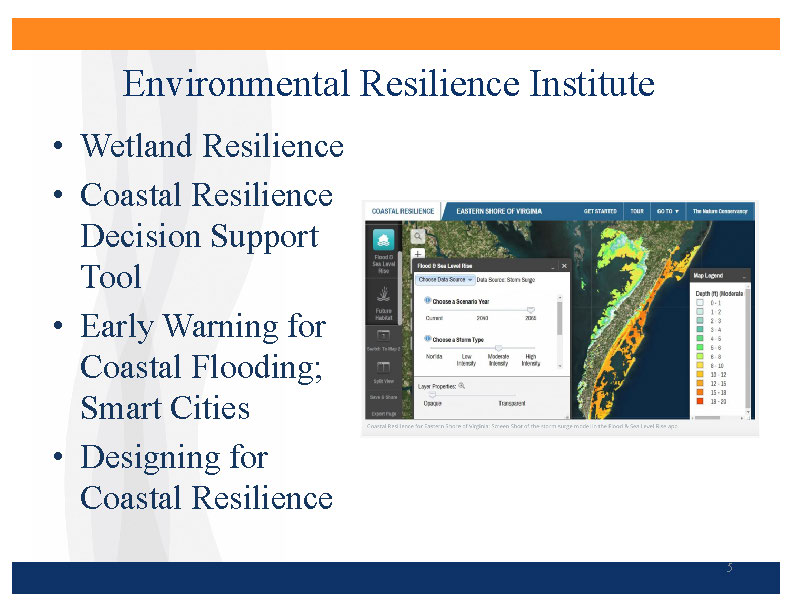Open the Flood & Sea Level Rise app icon
The width and height of the screenshot is (792, 612).
[385, 241]
